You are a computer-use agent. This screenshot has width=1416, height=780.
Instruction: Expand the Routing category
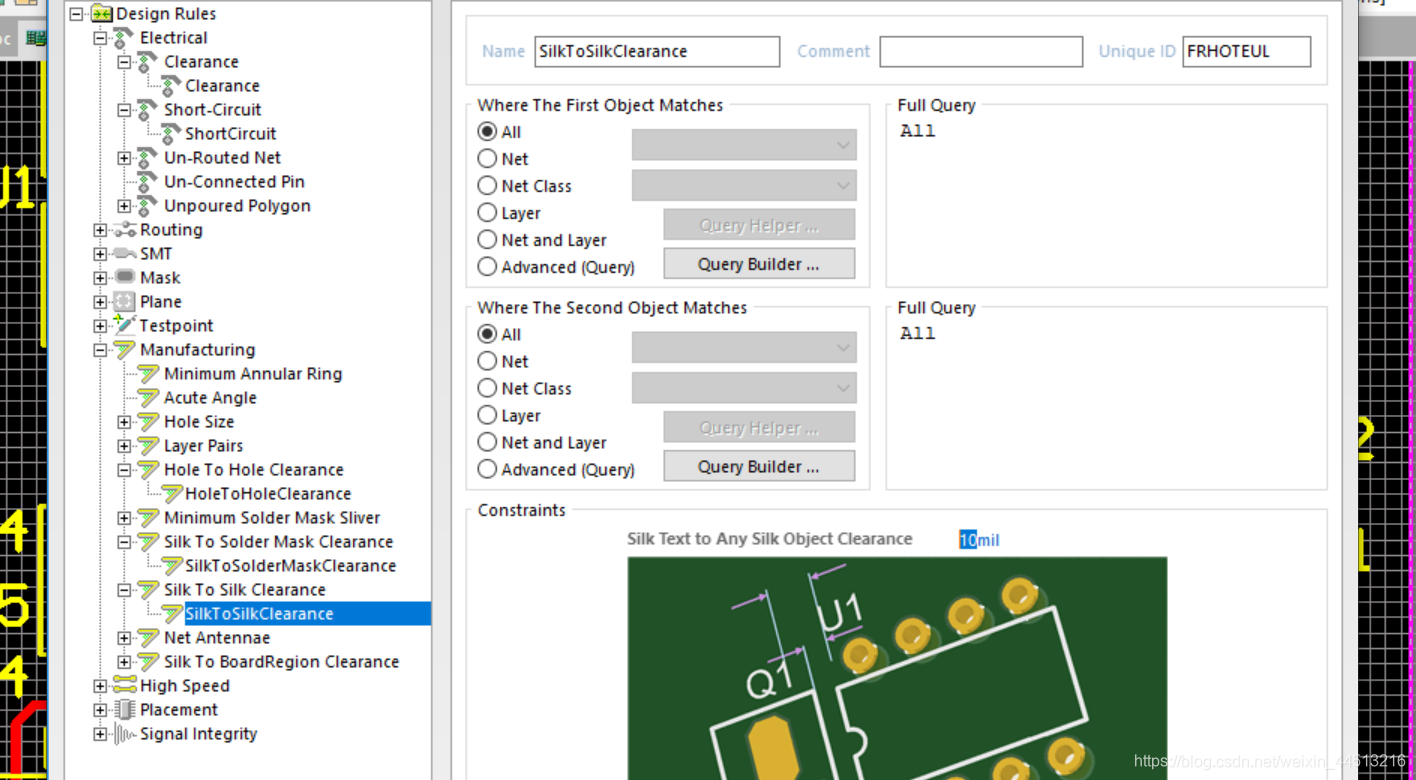[x=100, y=230]
